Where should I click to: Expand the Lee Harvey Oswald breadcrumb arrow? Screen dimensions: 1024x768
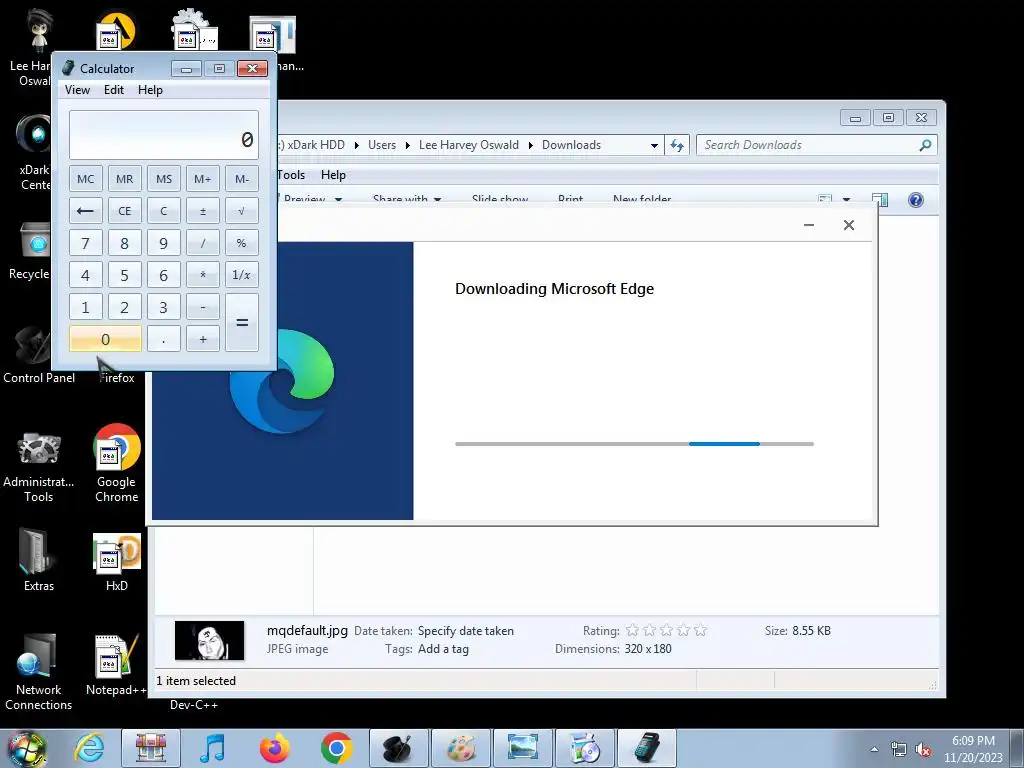530,145
